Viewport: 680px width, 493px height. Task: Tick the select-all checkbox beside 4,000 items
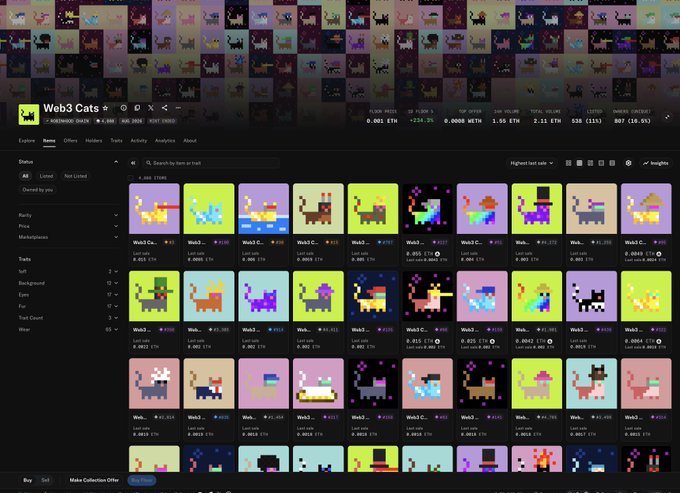[131, 178]
